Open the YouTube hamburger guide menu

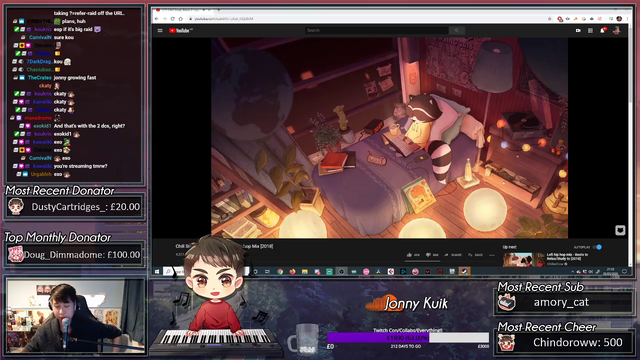point(160,31)
